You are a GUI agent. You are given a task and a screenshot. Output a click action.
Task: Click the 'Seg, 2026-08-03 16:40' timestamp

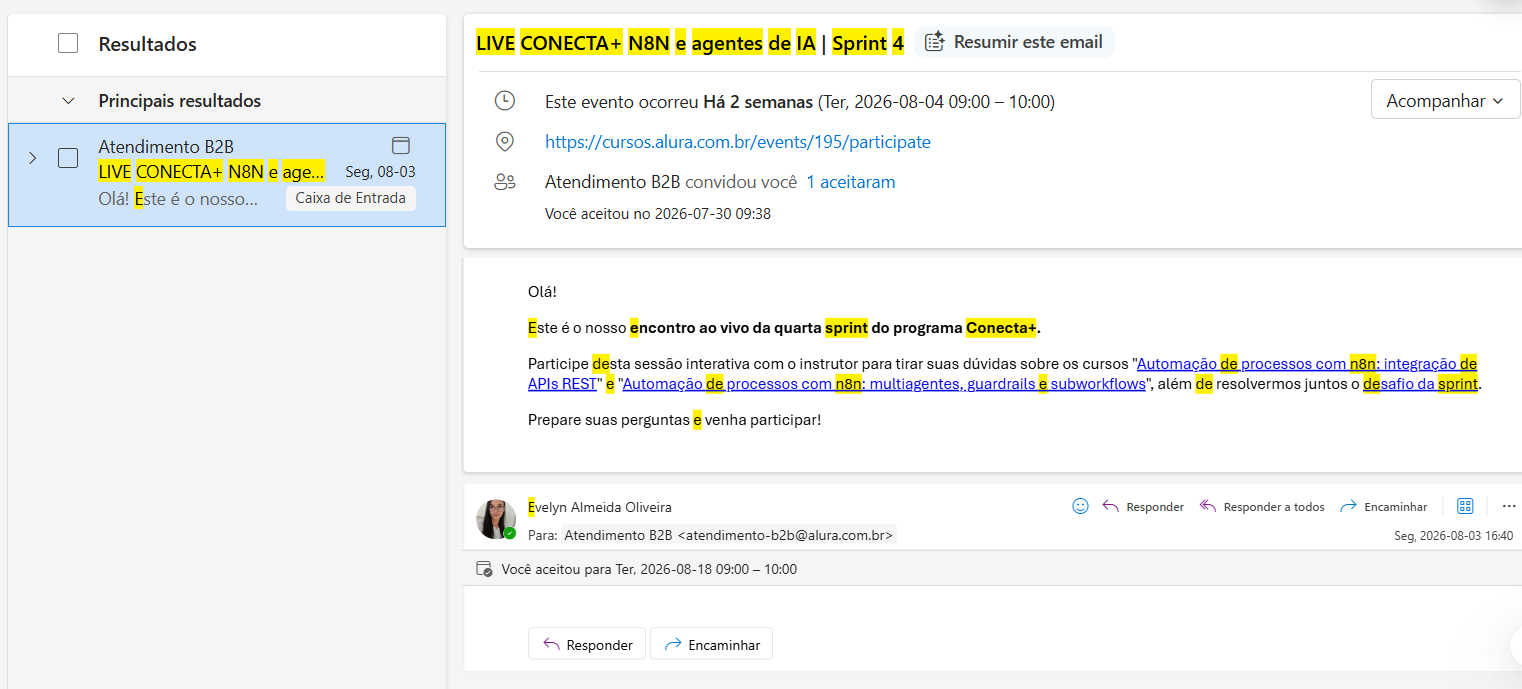point(1454,536)
